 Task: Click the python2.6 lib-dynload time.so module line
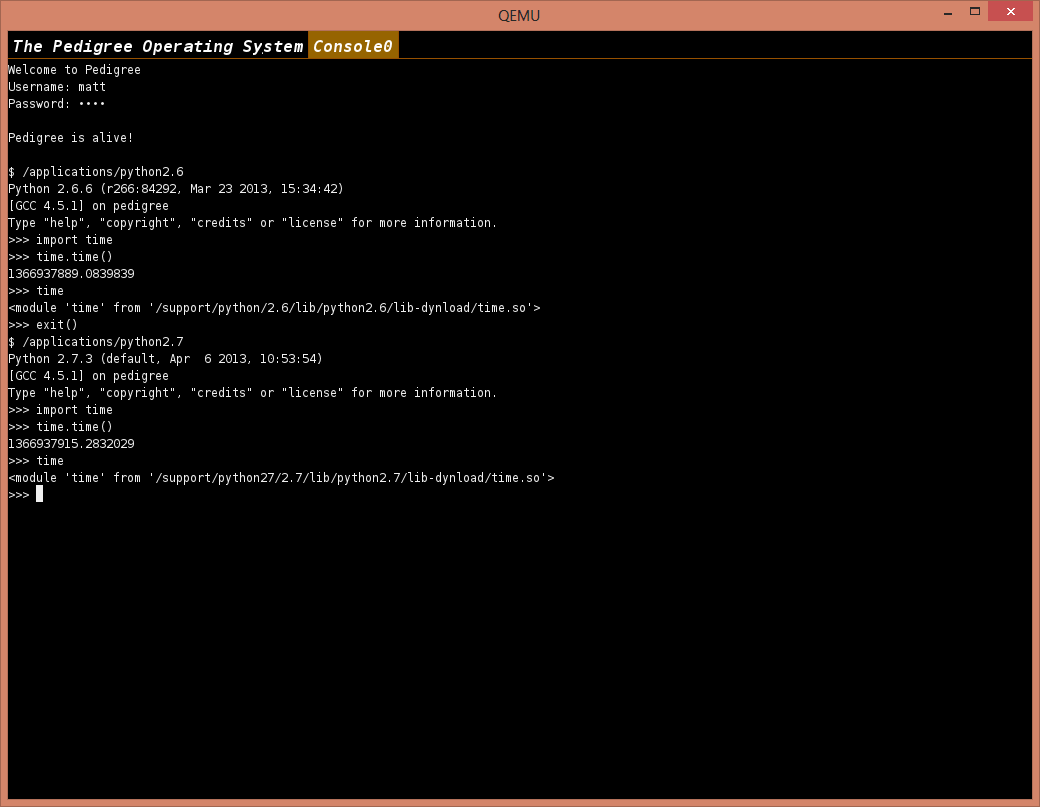click(x=275, y=308)
